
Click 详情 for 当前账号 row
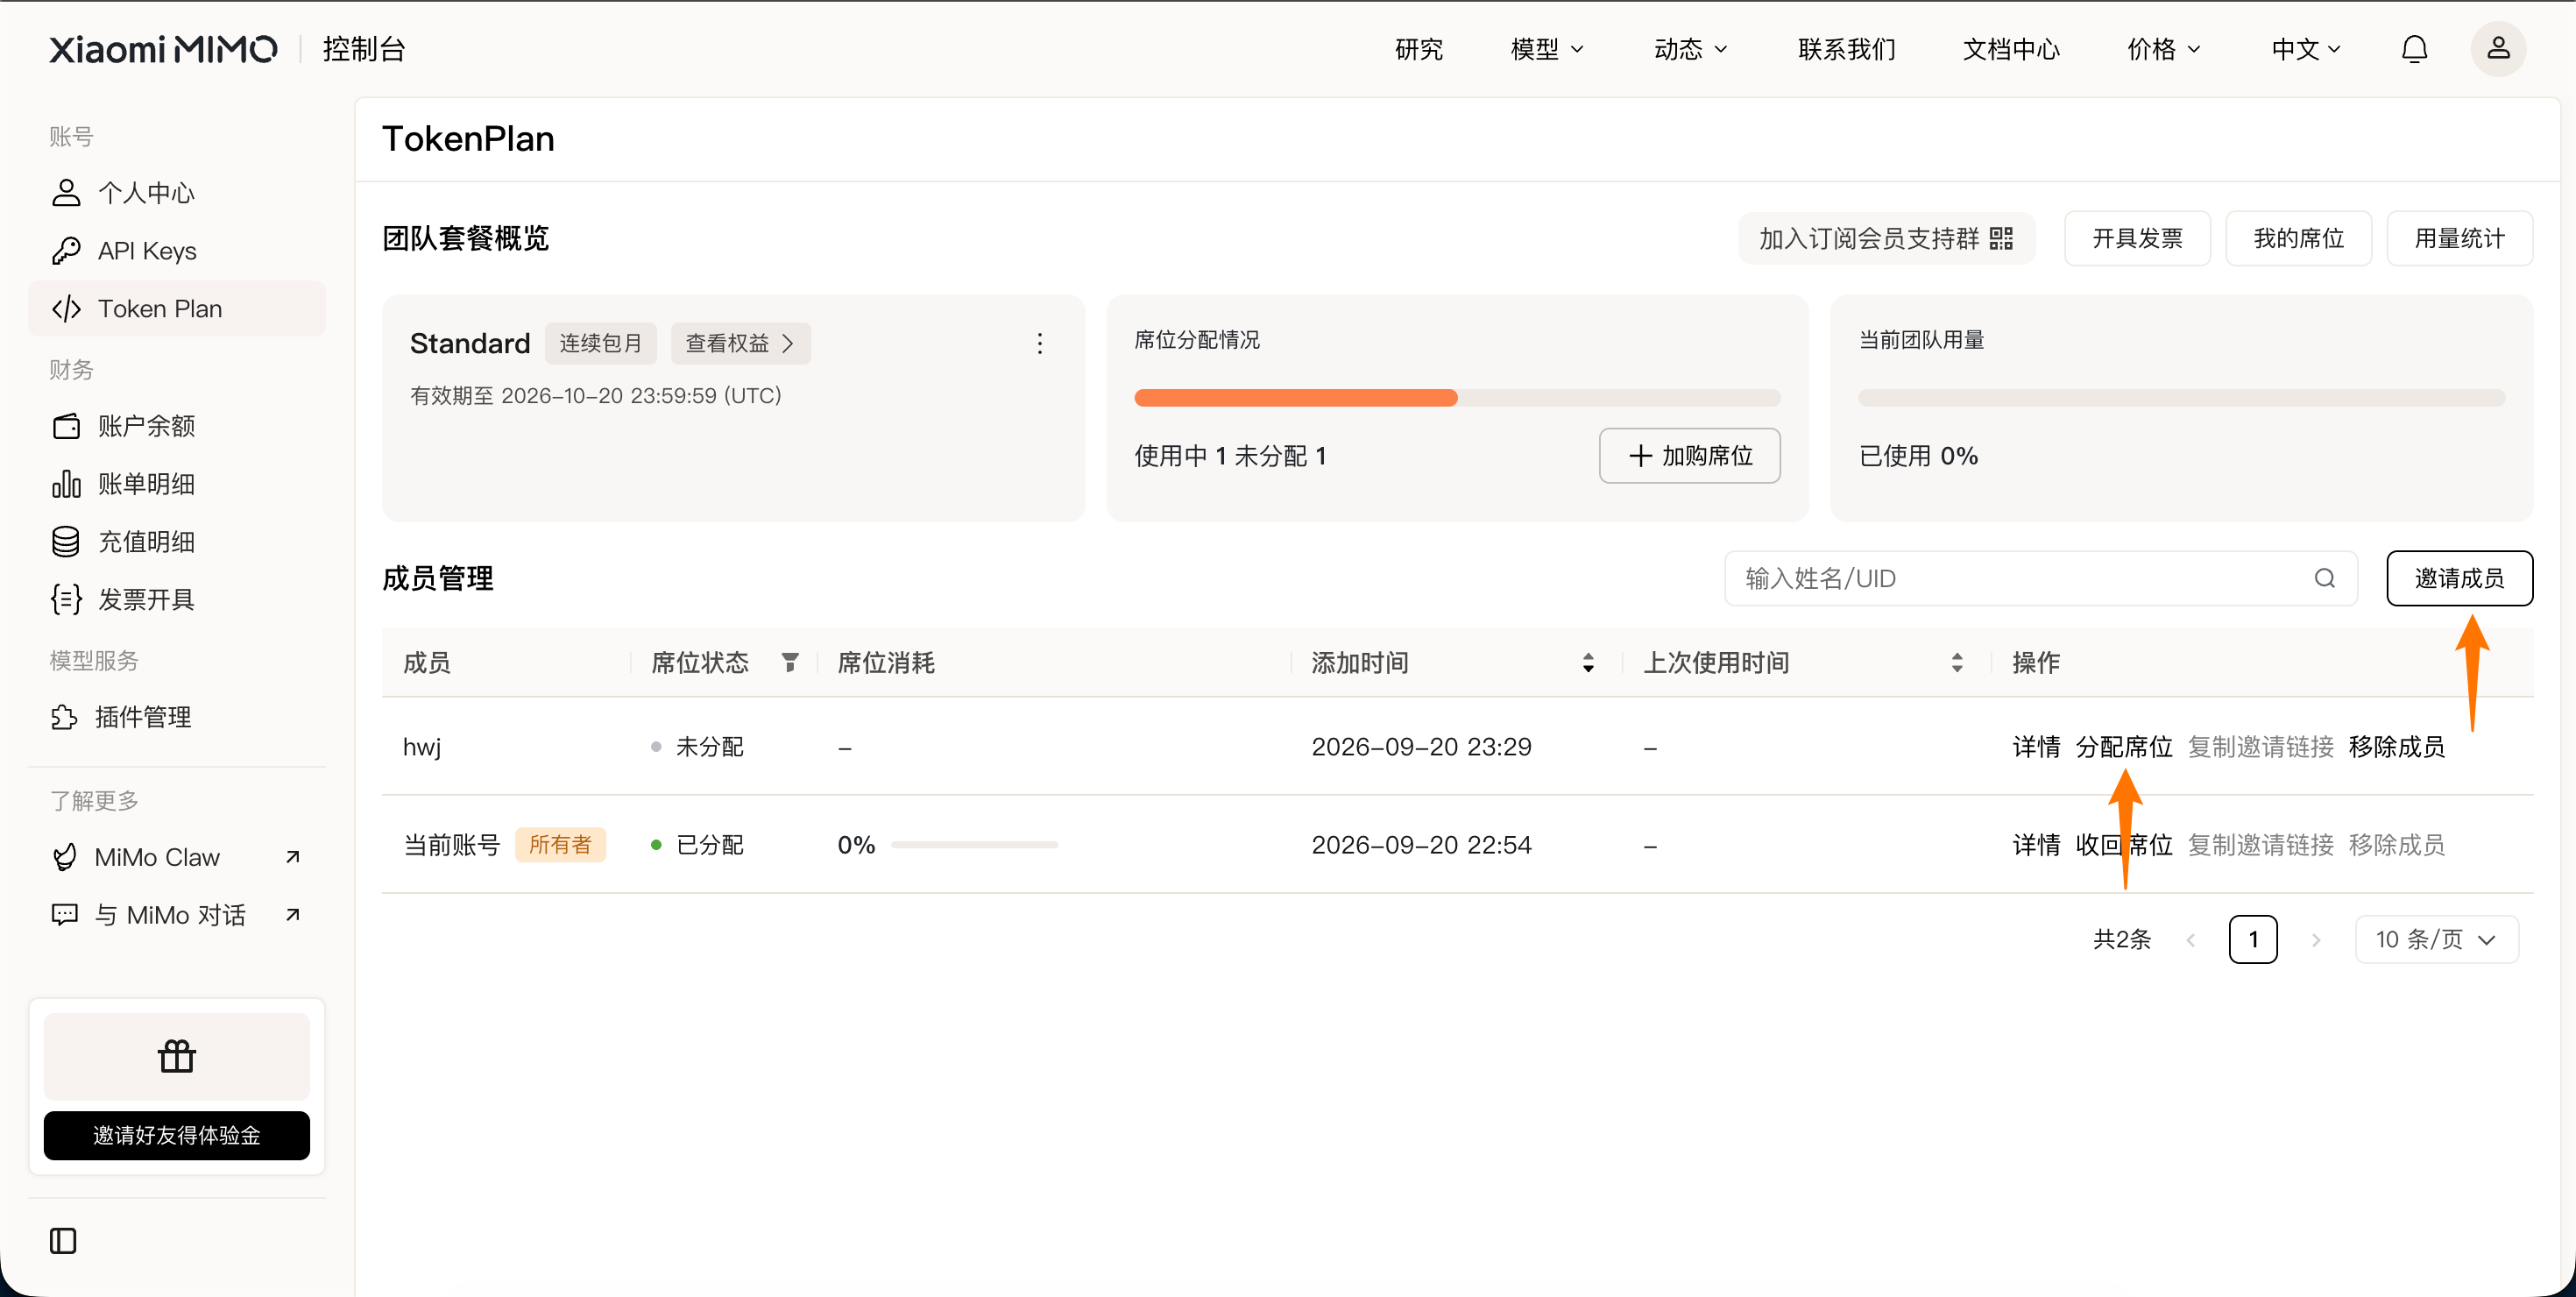(2036, 844)
